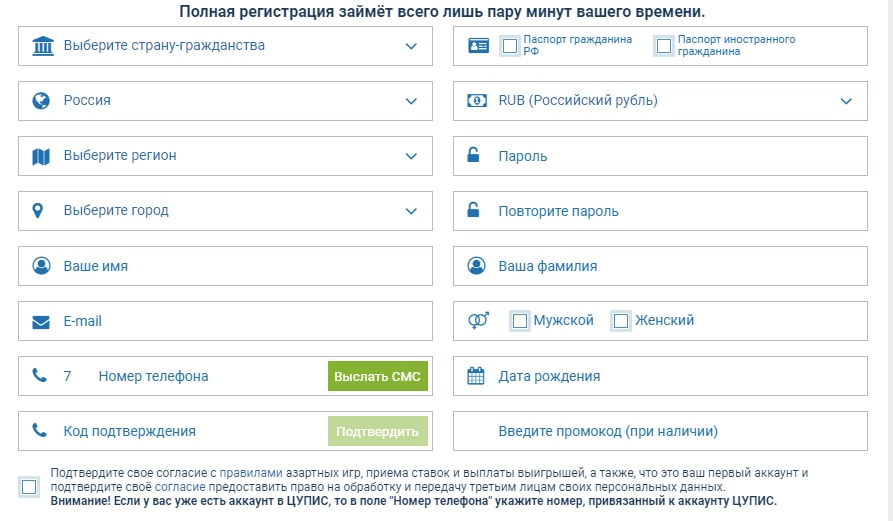The height and width of the screenshot is (521, 893).
Task: Click the map icon beside Выберите регион
Action: click(x=41, y=156)
